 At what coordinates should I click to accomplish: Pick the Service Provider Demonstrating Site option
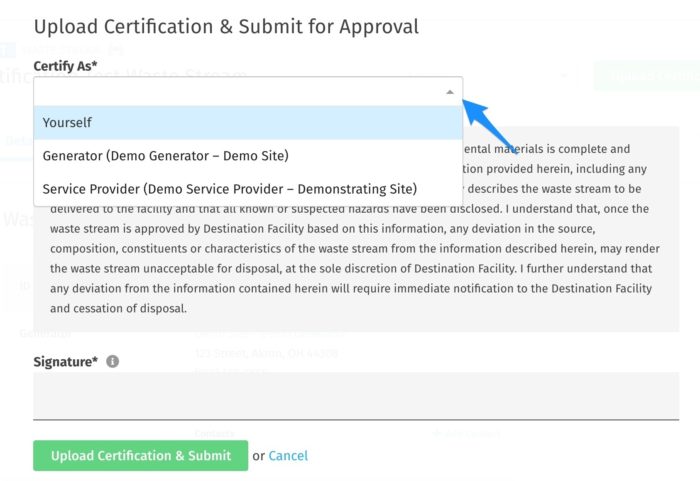coord(248,189)
